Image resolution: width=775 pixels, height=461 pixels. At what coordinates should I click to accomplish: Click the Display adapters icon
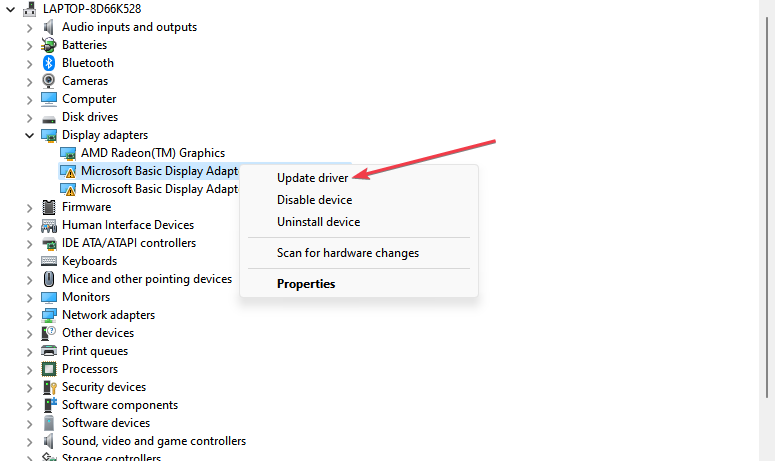(48, 135)
